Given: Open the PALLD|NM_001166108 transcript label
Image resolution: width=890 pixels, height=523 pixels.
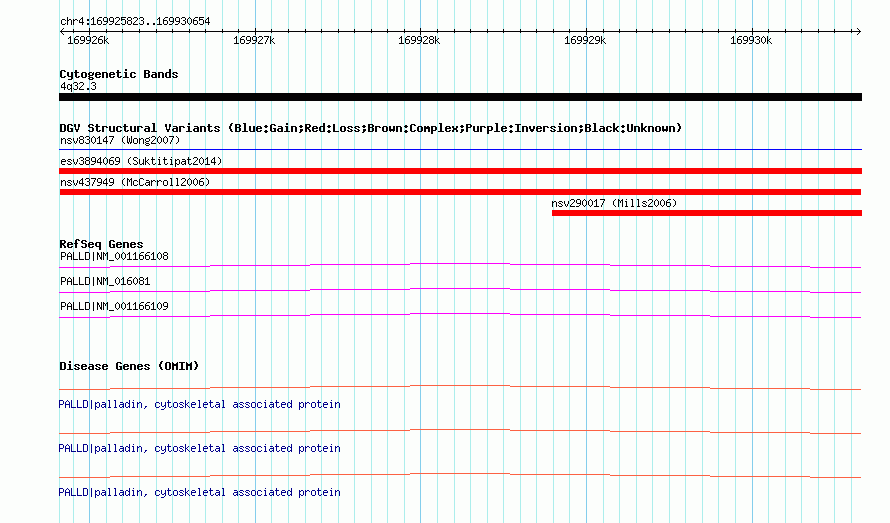Looking at the screenshot, I should (114, 256).
